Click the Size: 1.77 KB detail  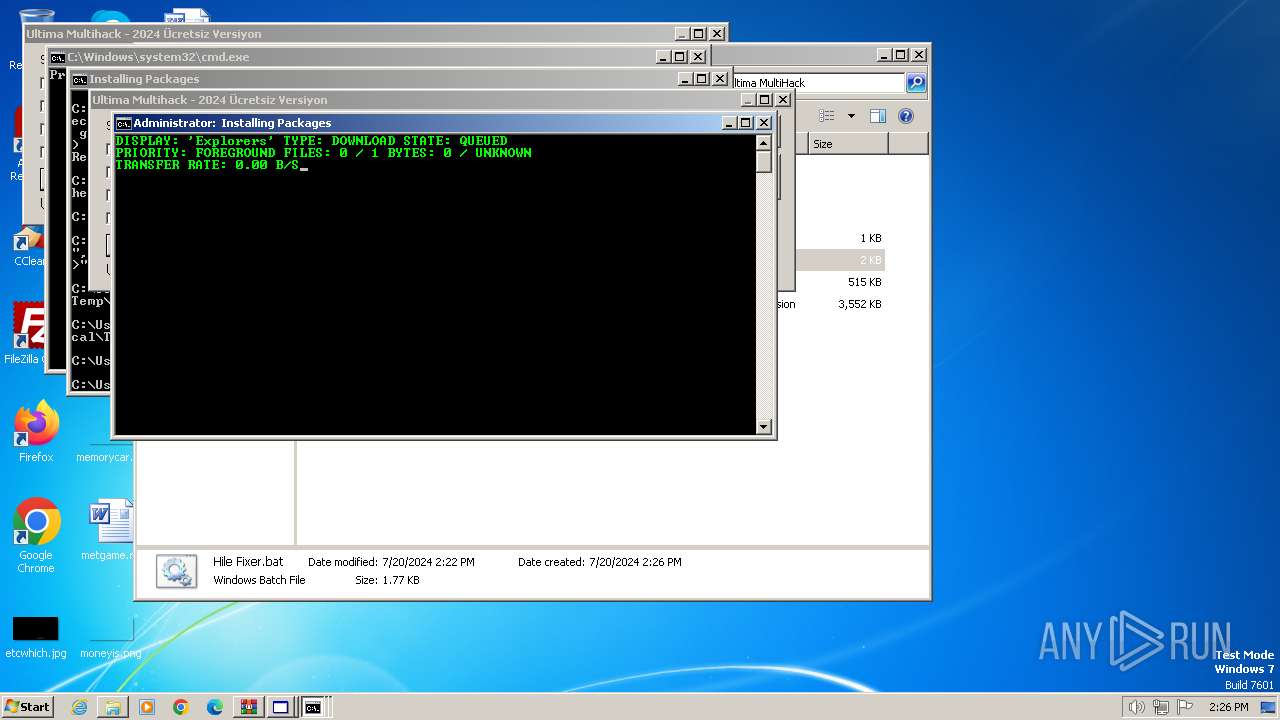click(x=387, y=580)
